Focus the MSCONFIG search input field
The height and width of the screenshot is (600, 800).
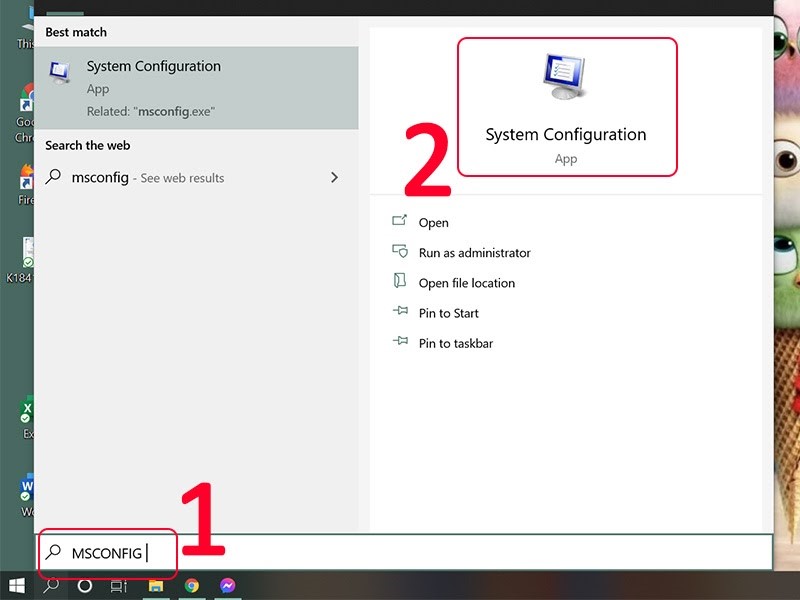click(x=405, y=553)
